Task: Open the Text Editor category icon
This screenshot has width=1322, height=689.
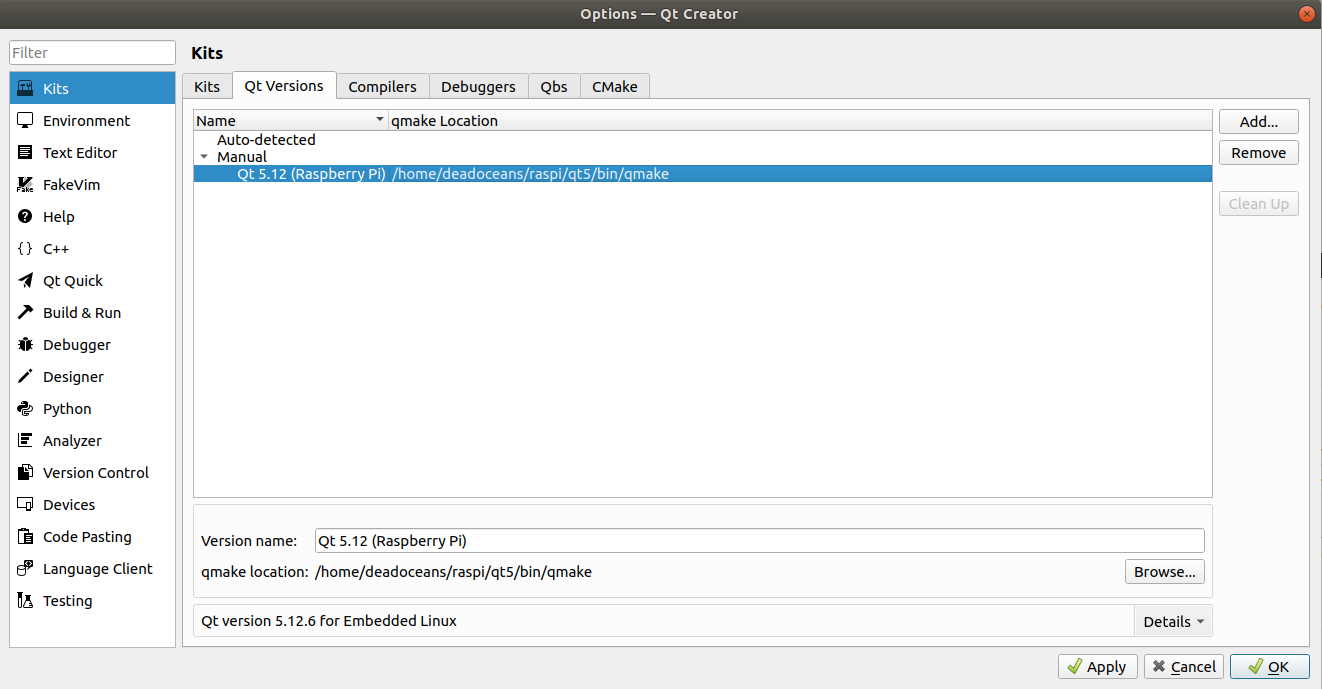Action: pos(25,153)
